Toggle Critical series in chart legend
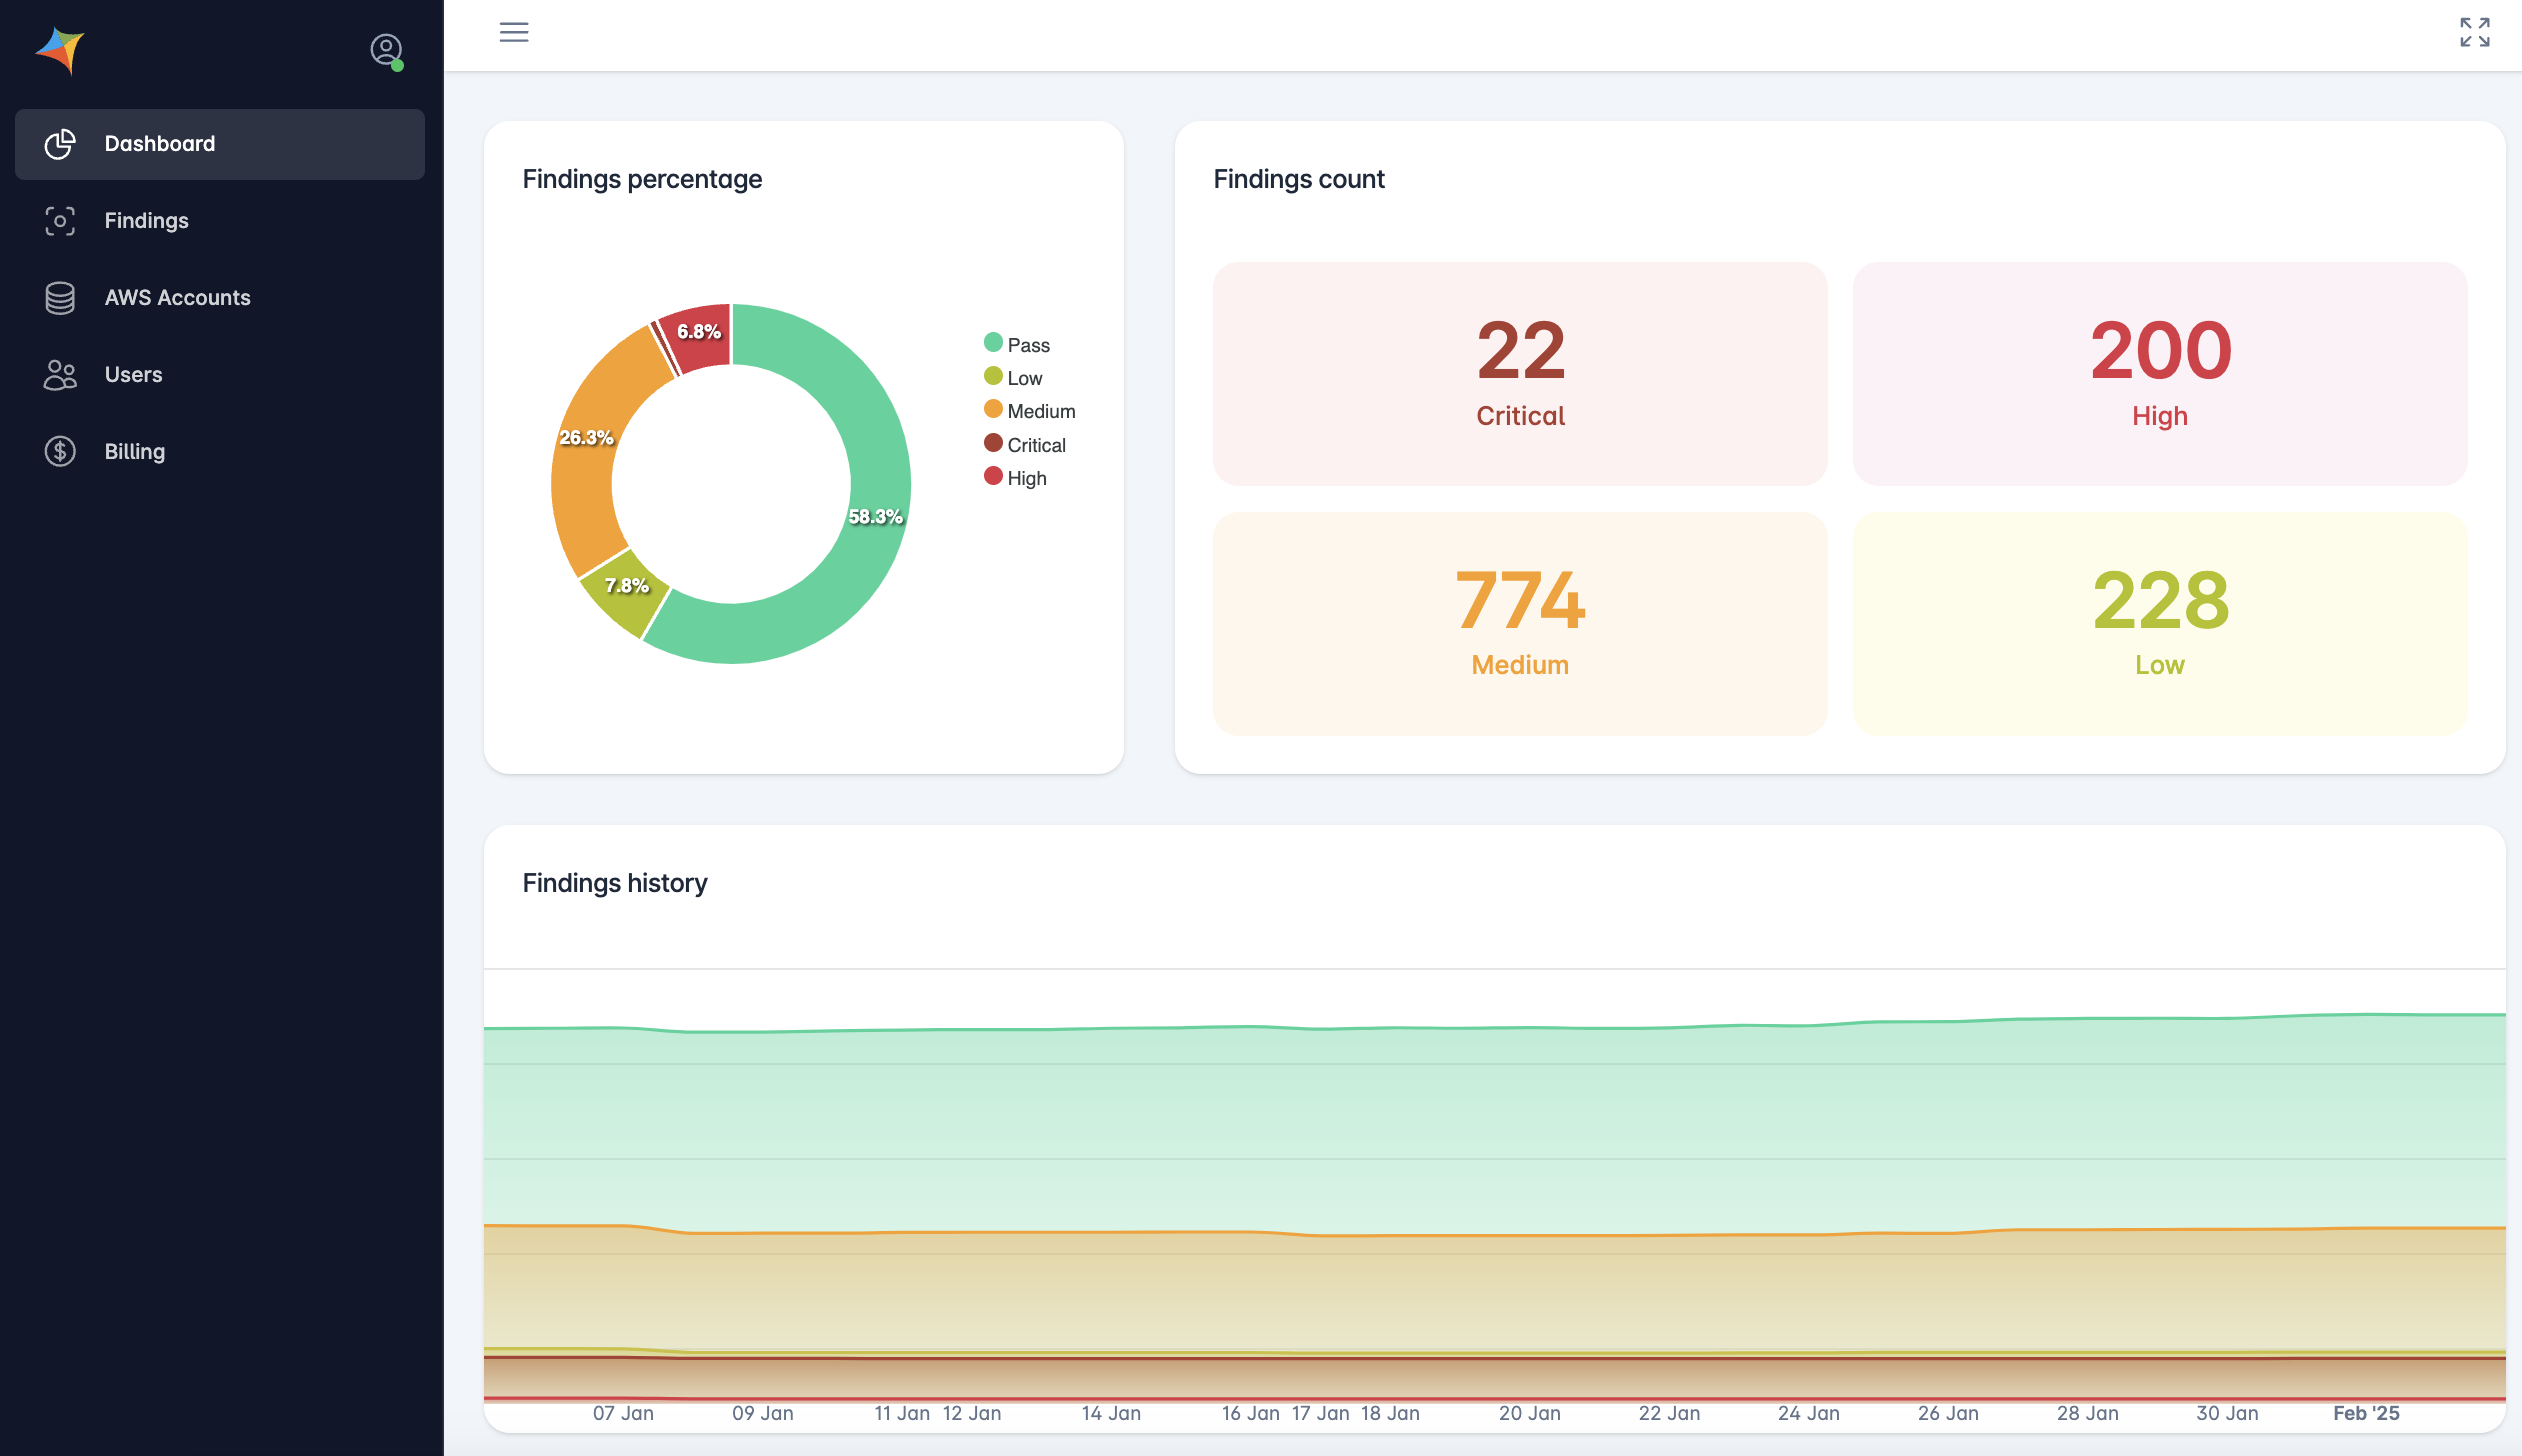 1025,445
